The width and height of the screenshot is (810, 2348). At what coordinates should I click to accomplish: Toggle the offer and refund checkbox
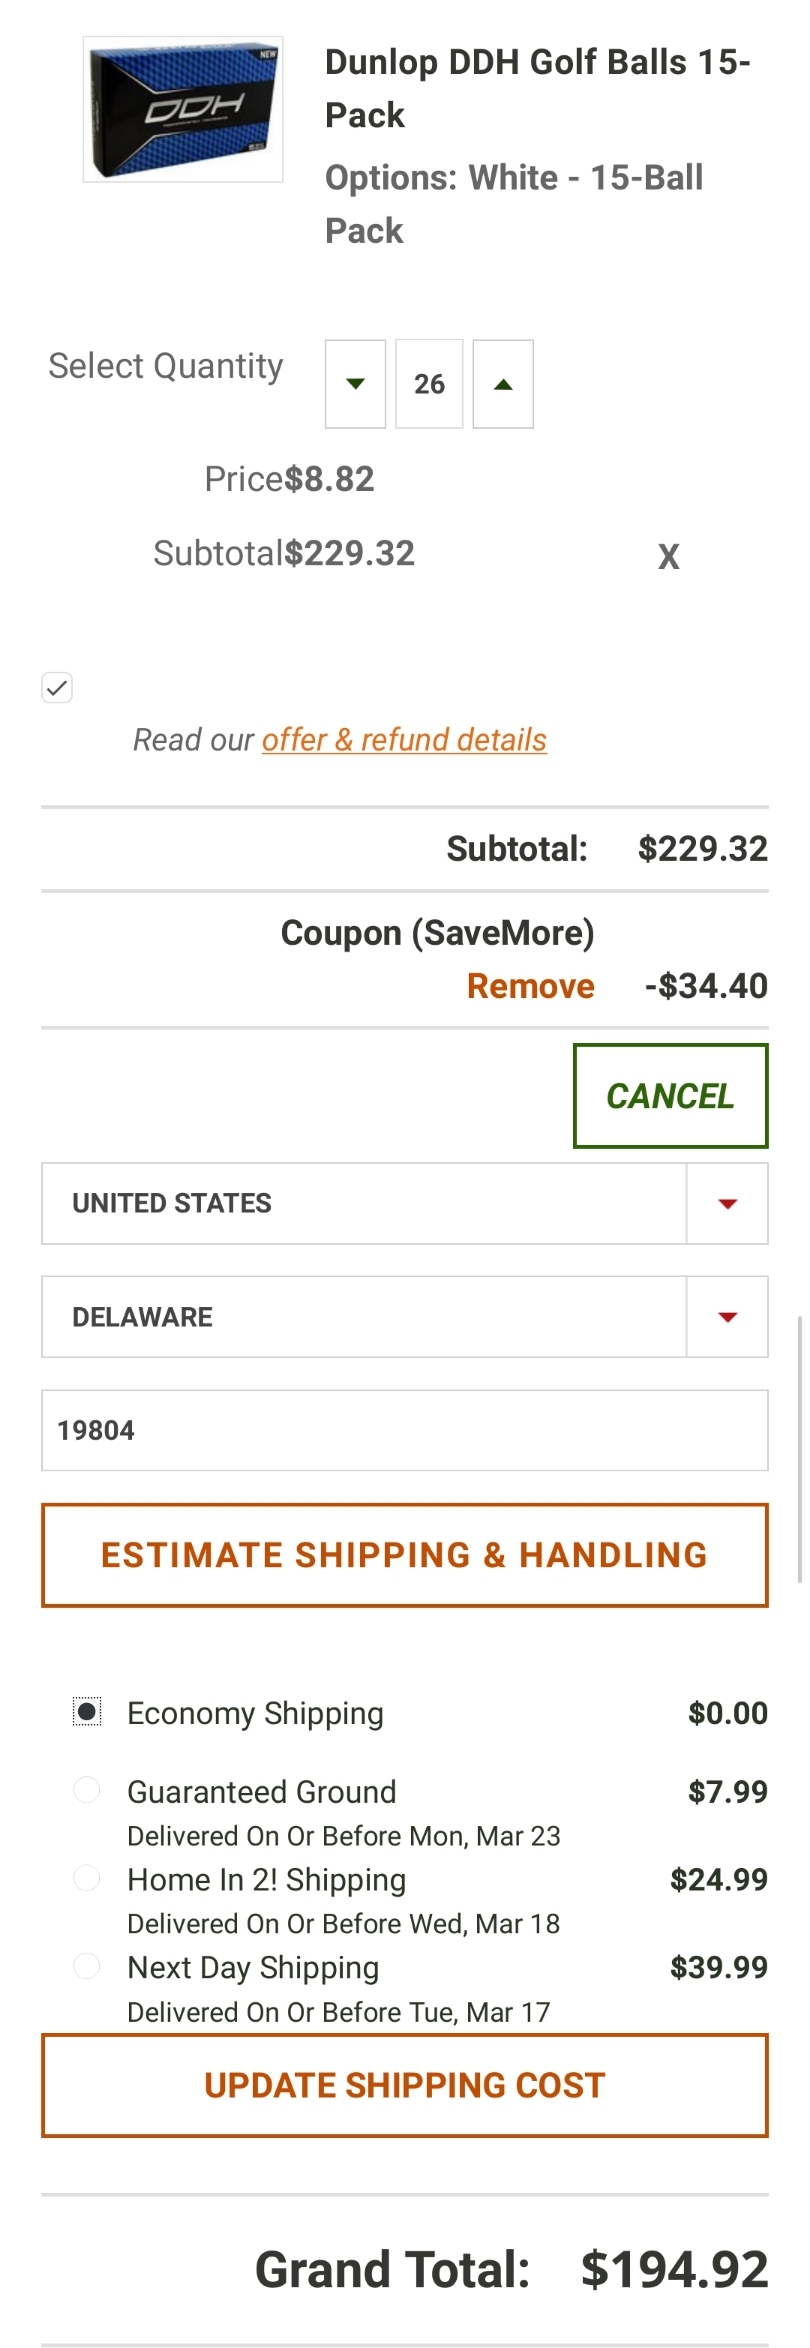pos(57,688)
